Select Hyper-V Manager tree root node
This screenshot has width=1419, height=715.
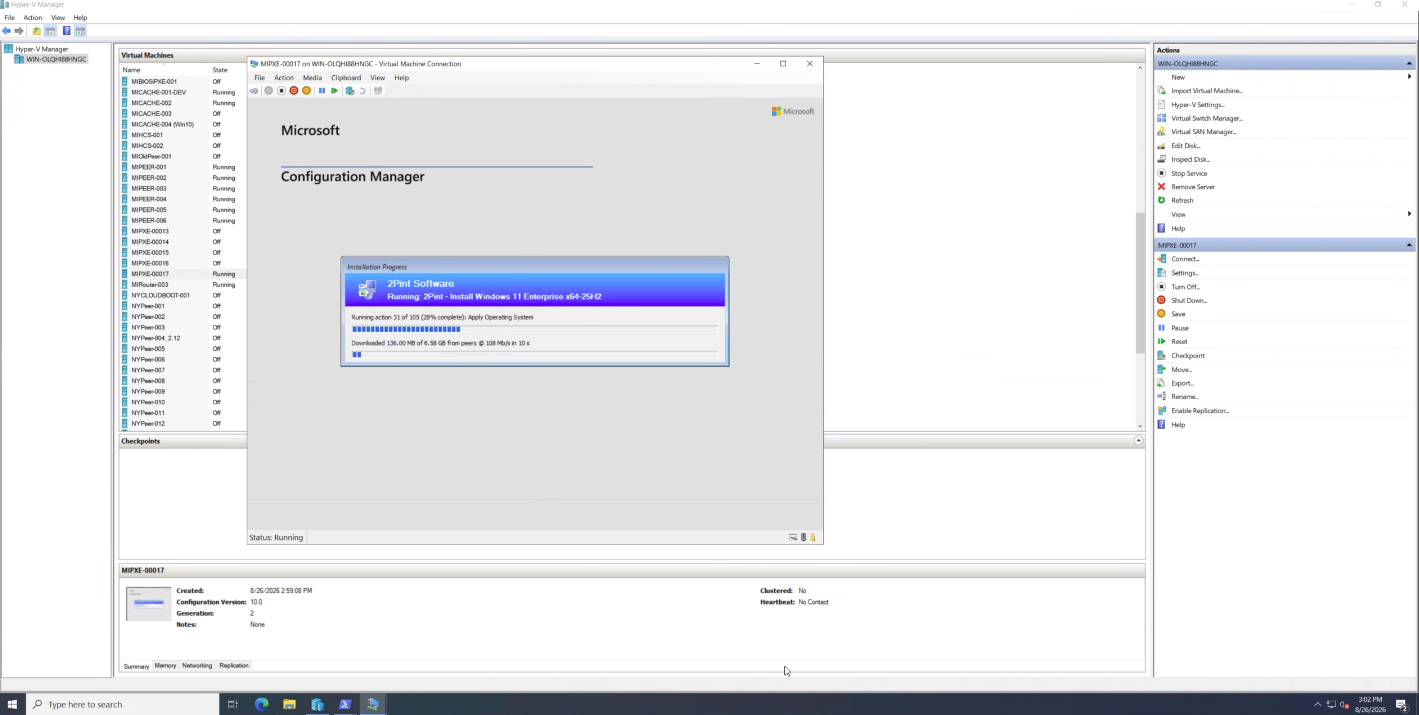click(x=42, y=49)
